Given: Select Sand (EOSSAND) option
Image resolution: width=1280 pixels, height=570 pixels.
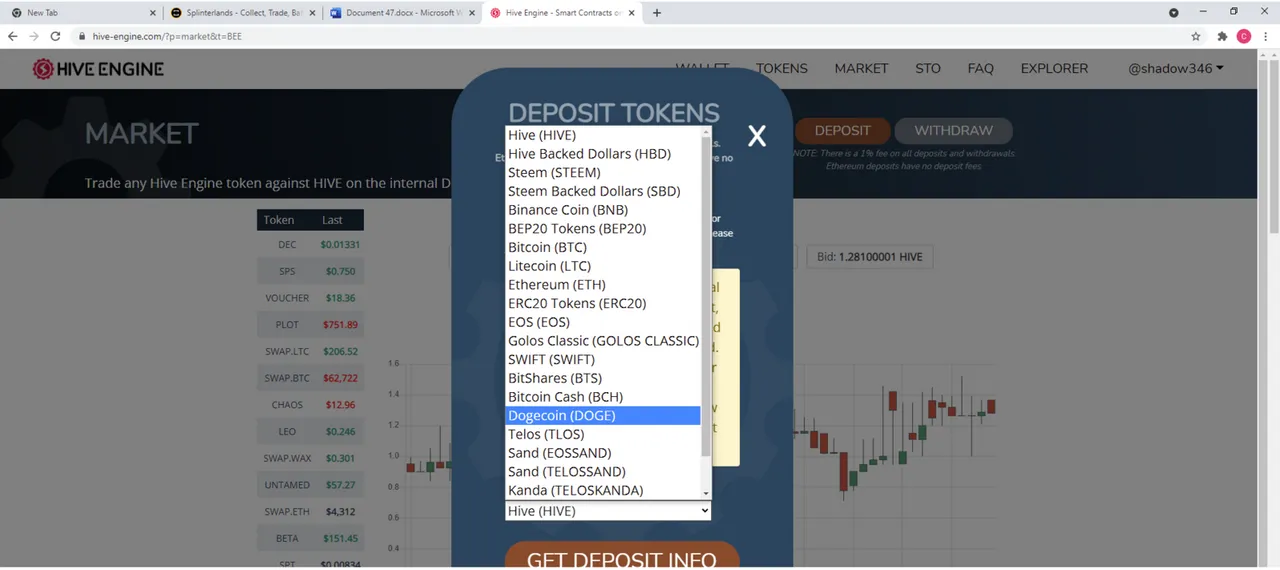Looking at the screenshot, I should pos(603,453).
